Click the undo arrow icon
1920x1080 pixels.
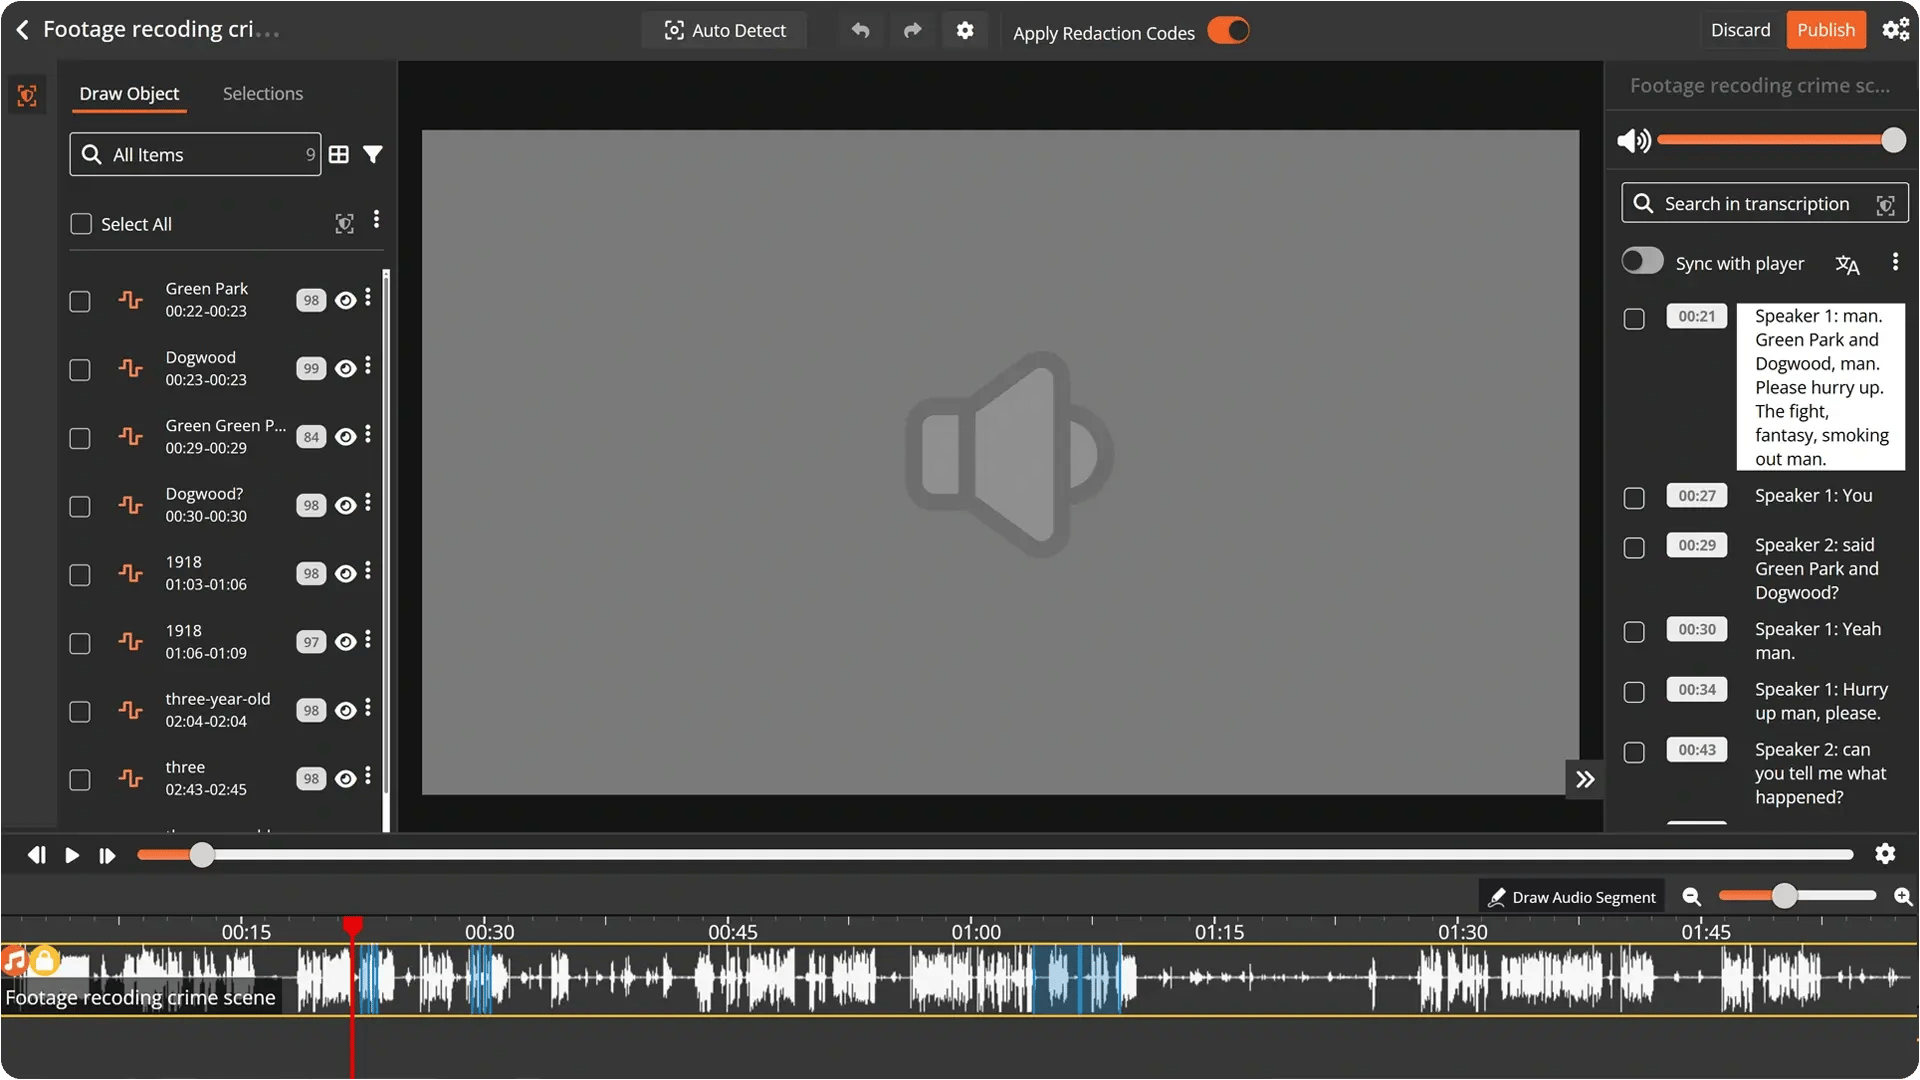click(860, 31)
